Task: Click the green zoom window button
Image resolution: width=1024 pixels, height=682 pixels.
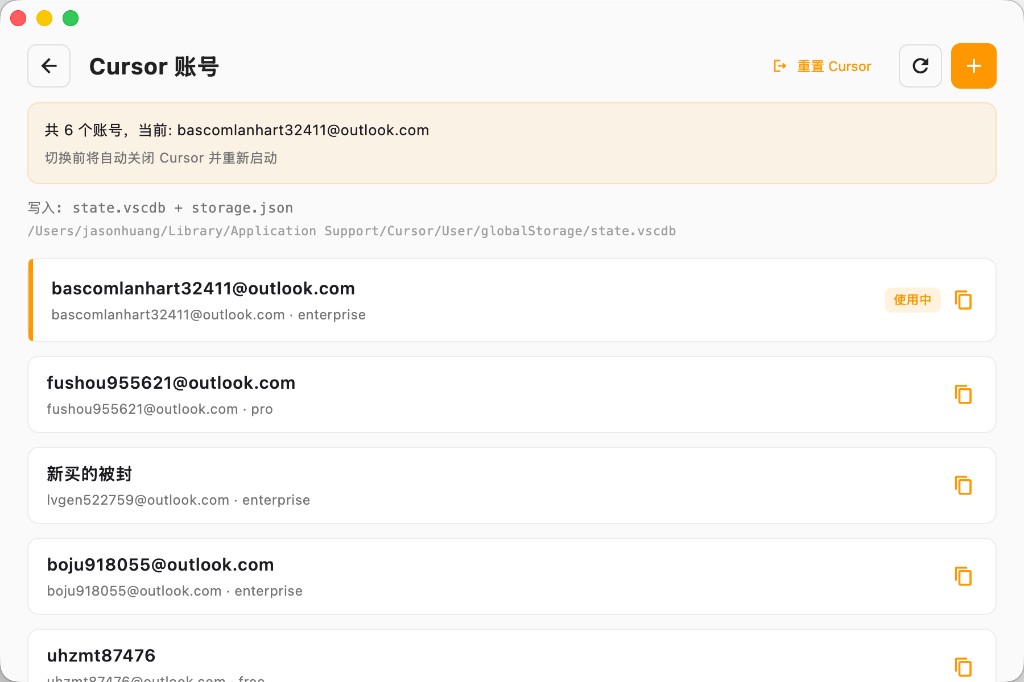Action: point(71,18)
